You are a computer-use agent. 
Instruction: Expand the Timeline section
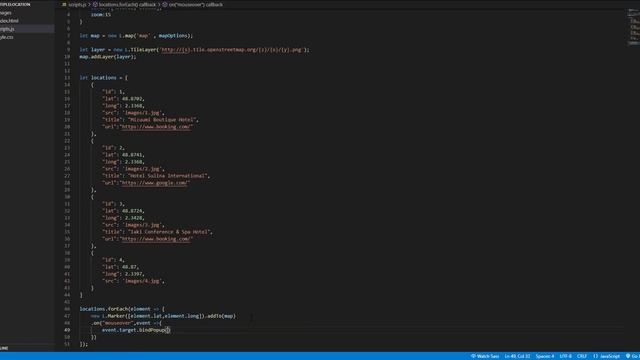coord(4,348)
